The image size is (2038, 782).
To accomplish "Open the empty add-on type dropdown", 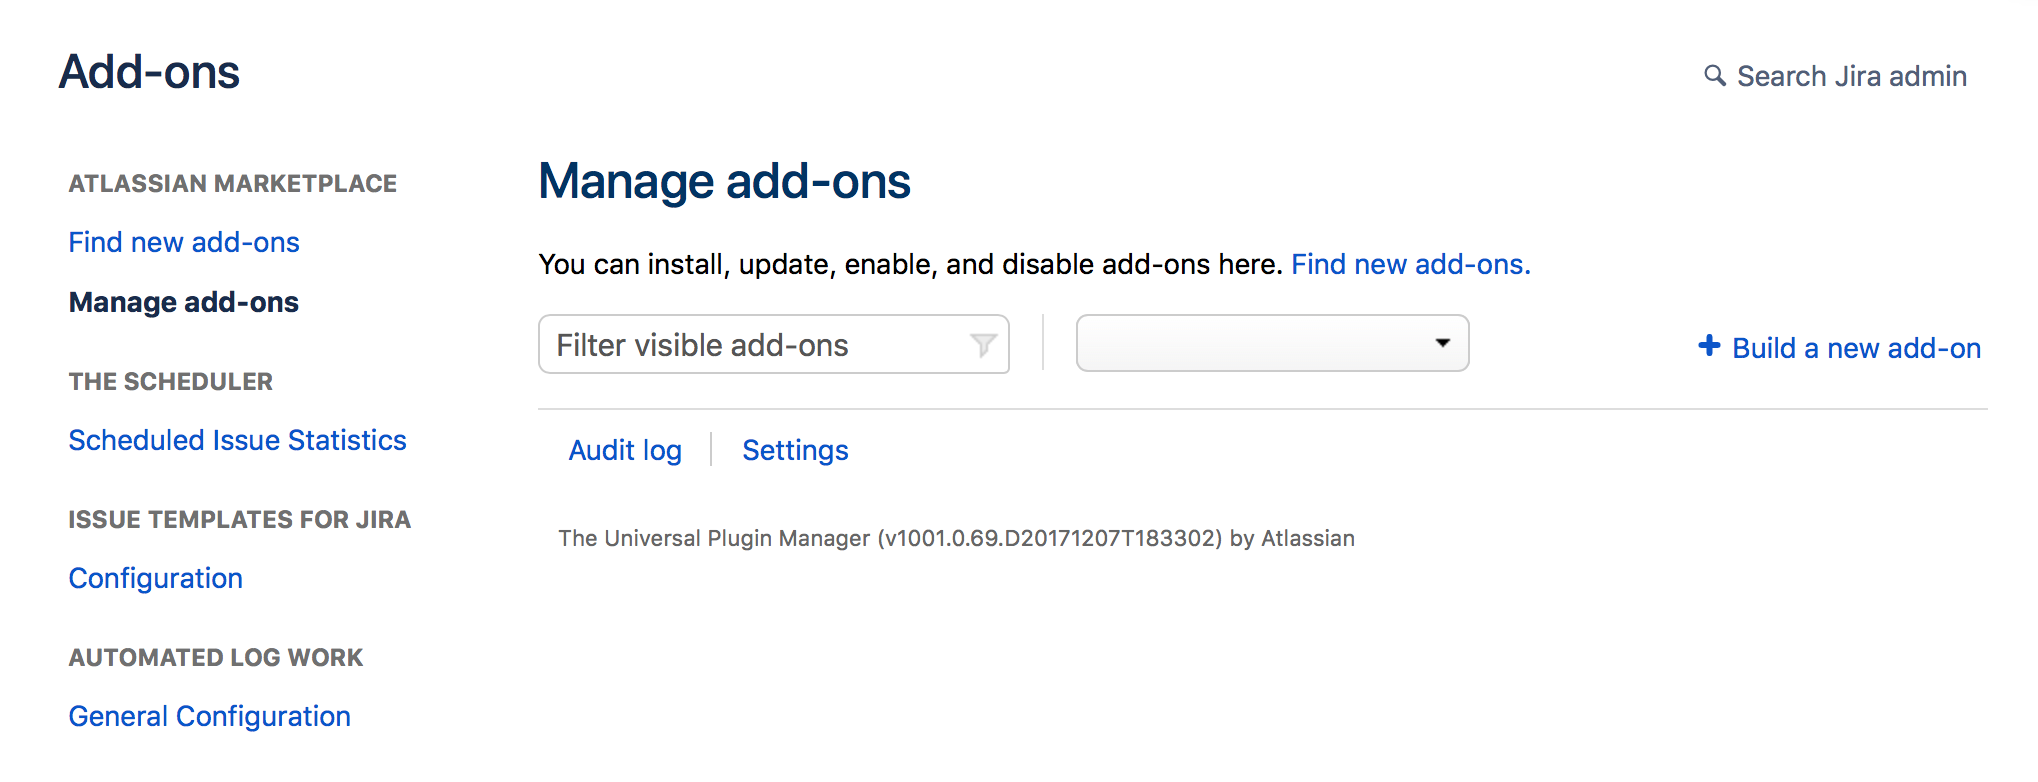I will [x=1272, y=343].
